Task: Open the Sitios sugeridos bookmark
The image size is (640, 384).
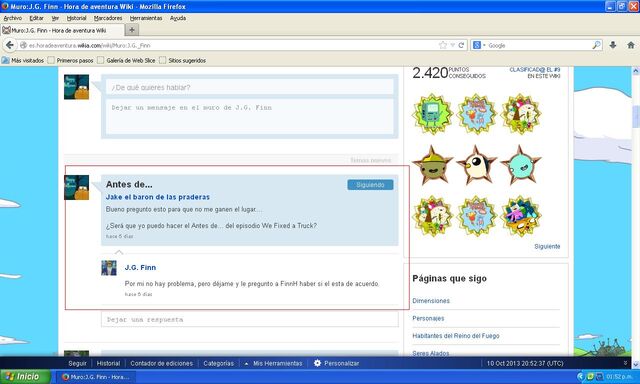Action: point(182,60)
